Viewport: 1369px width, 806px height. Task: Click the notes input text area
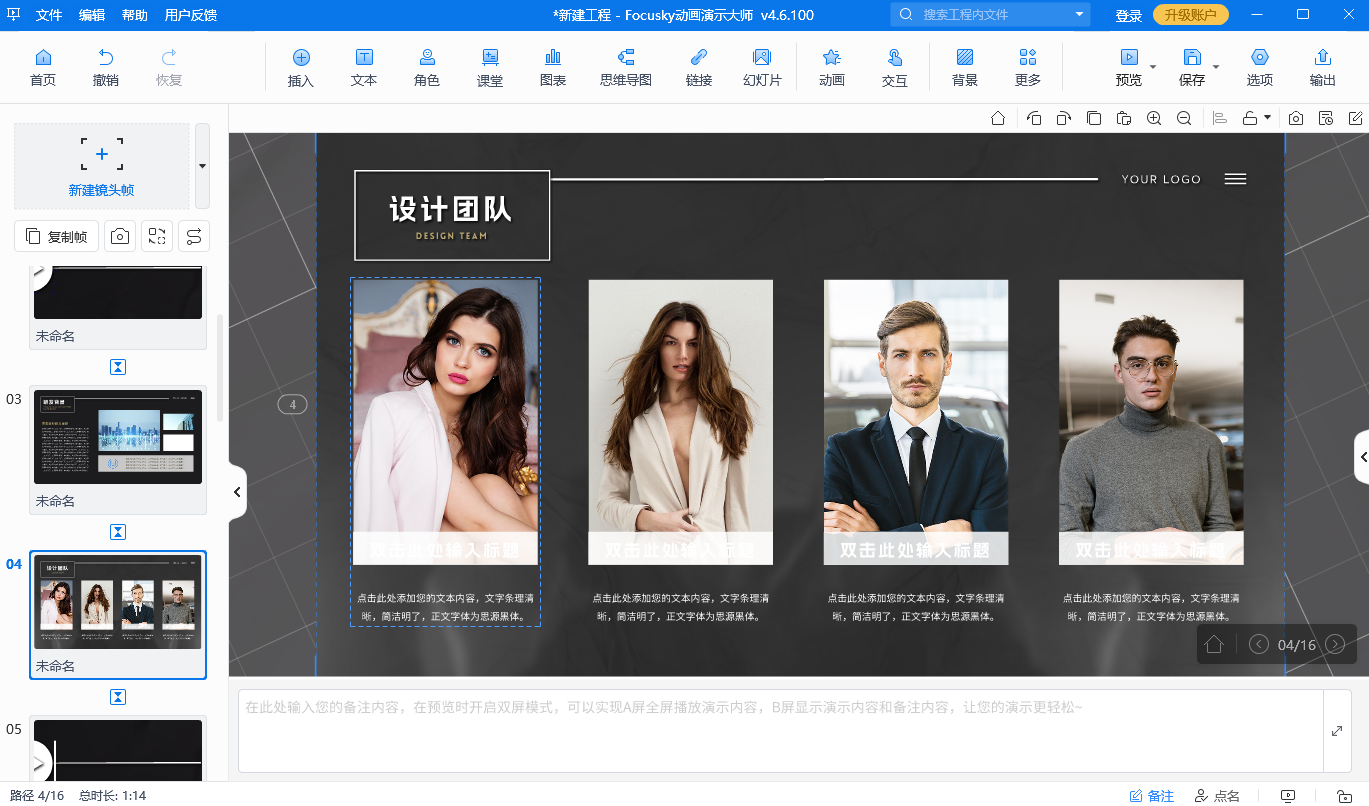click(780, 731)
